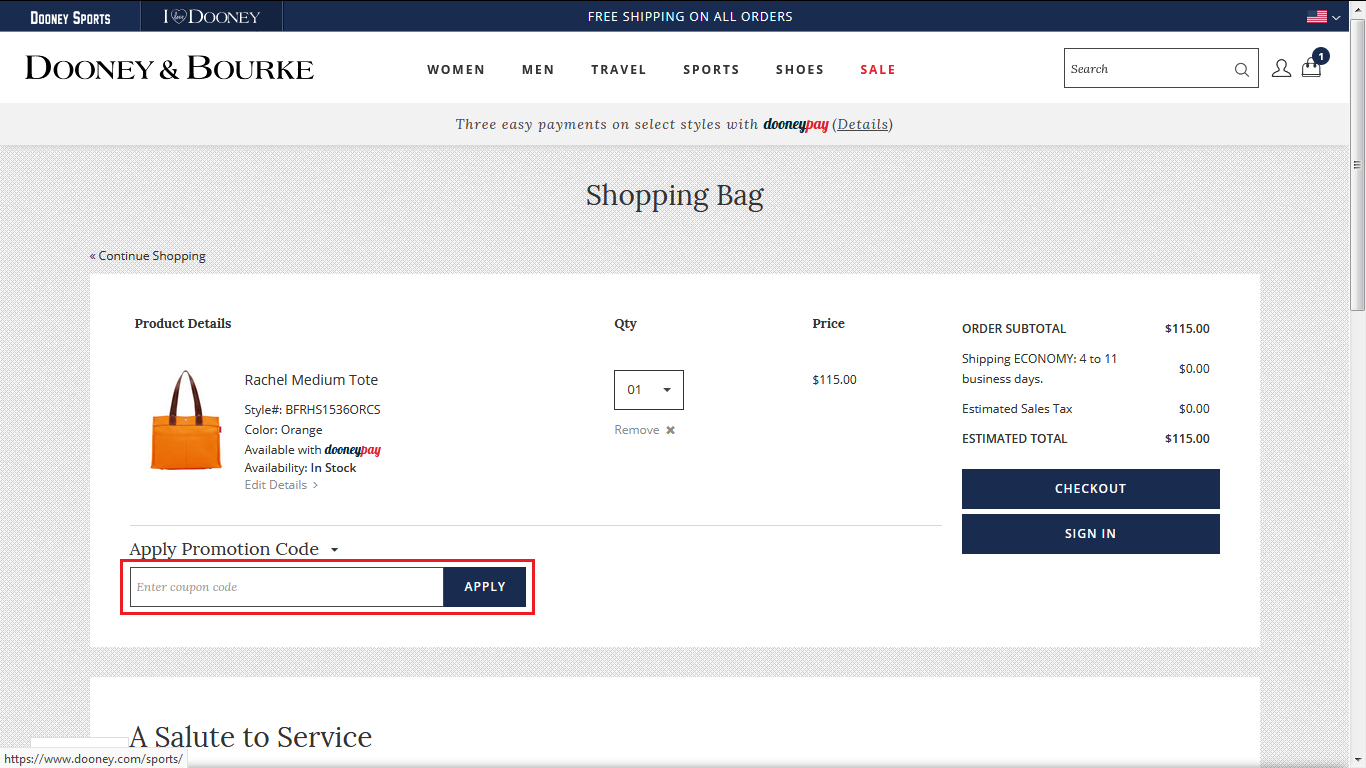Open the quantity 01 dropdown
Image resolution: width=1366 pixels, height=768 pixels.
649,390
